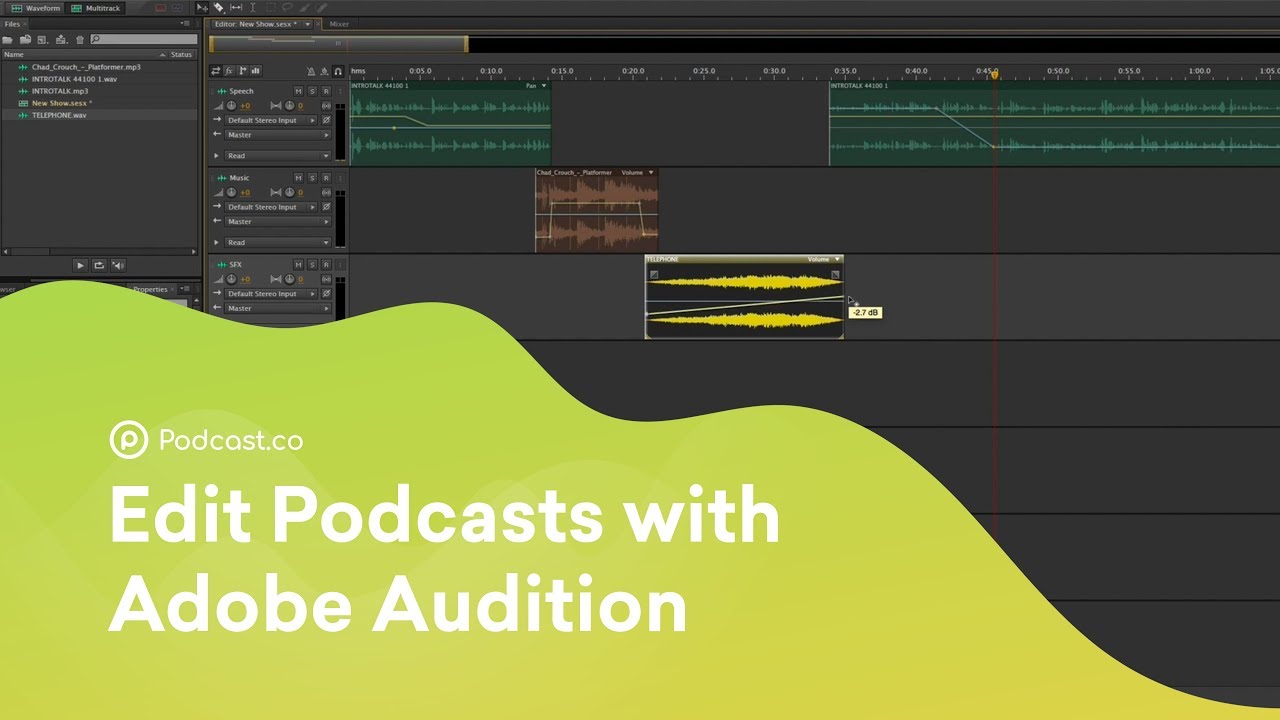The width and height of the screenshot is (1280, 720).
Task: Click the Open File folder icon
Action: 8,39
